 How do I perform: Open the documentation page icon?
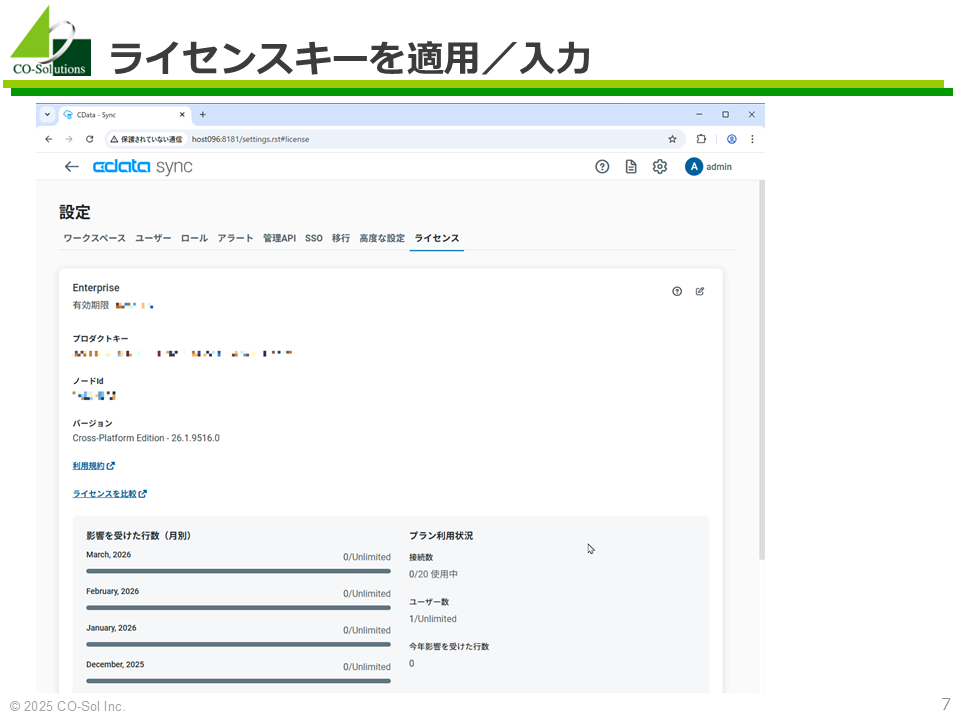(631, 167)
